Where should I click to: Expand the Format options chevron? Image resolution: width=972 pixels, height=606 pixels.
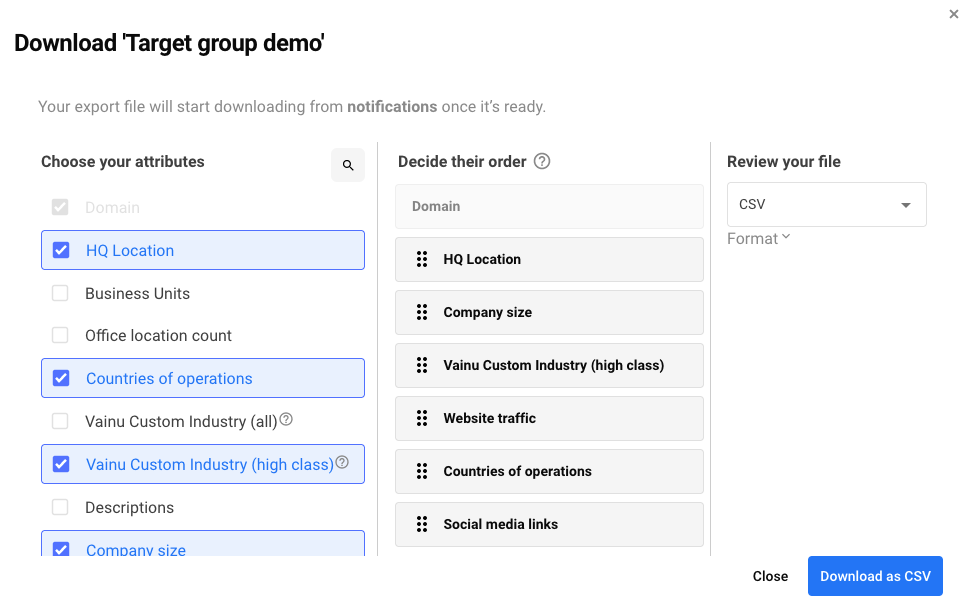click(786, 237)
